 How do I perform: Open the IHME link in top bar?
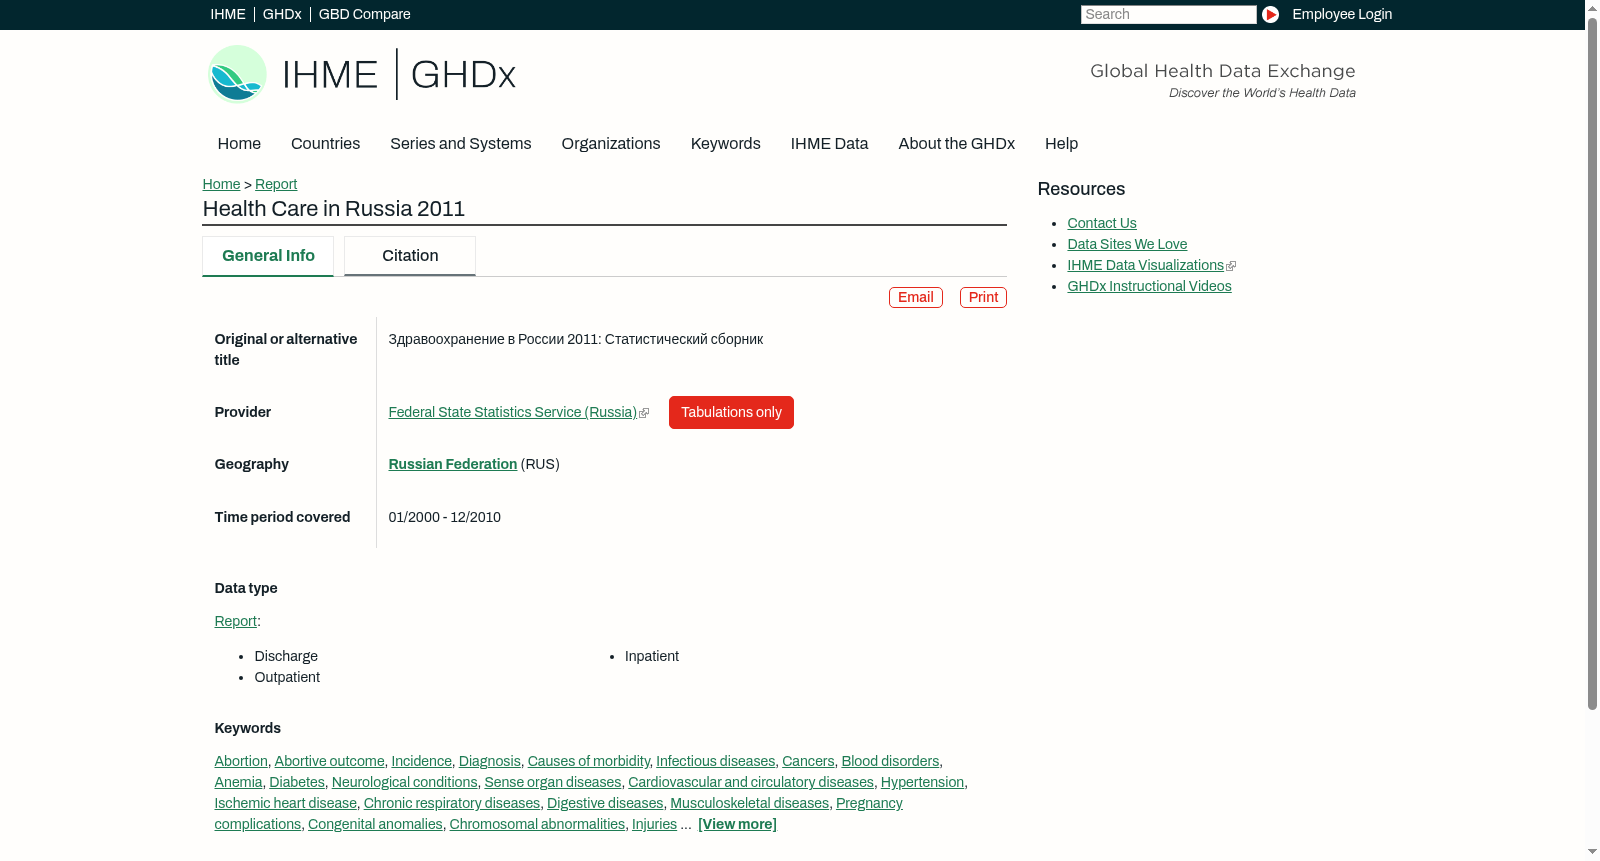(x=228, y=14)
